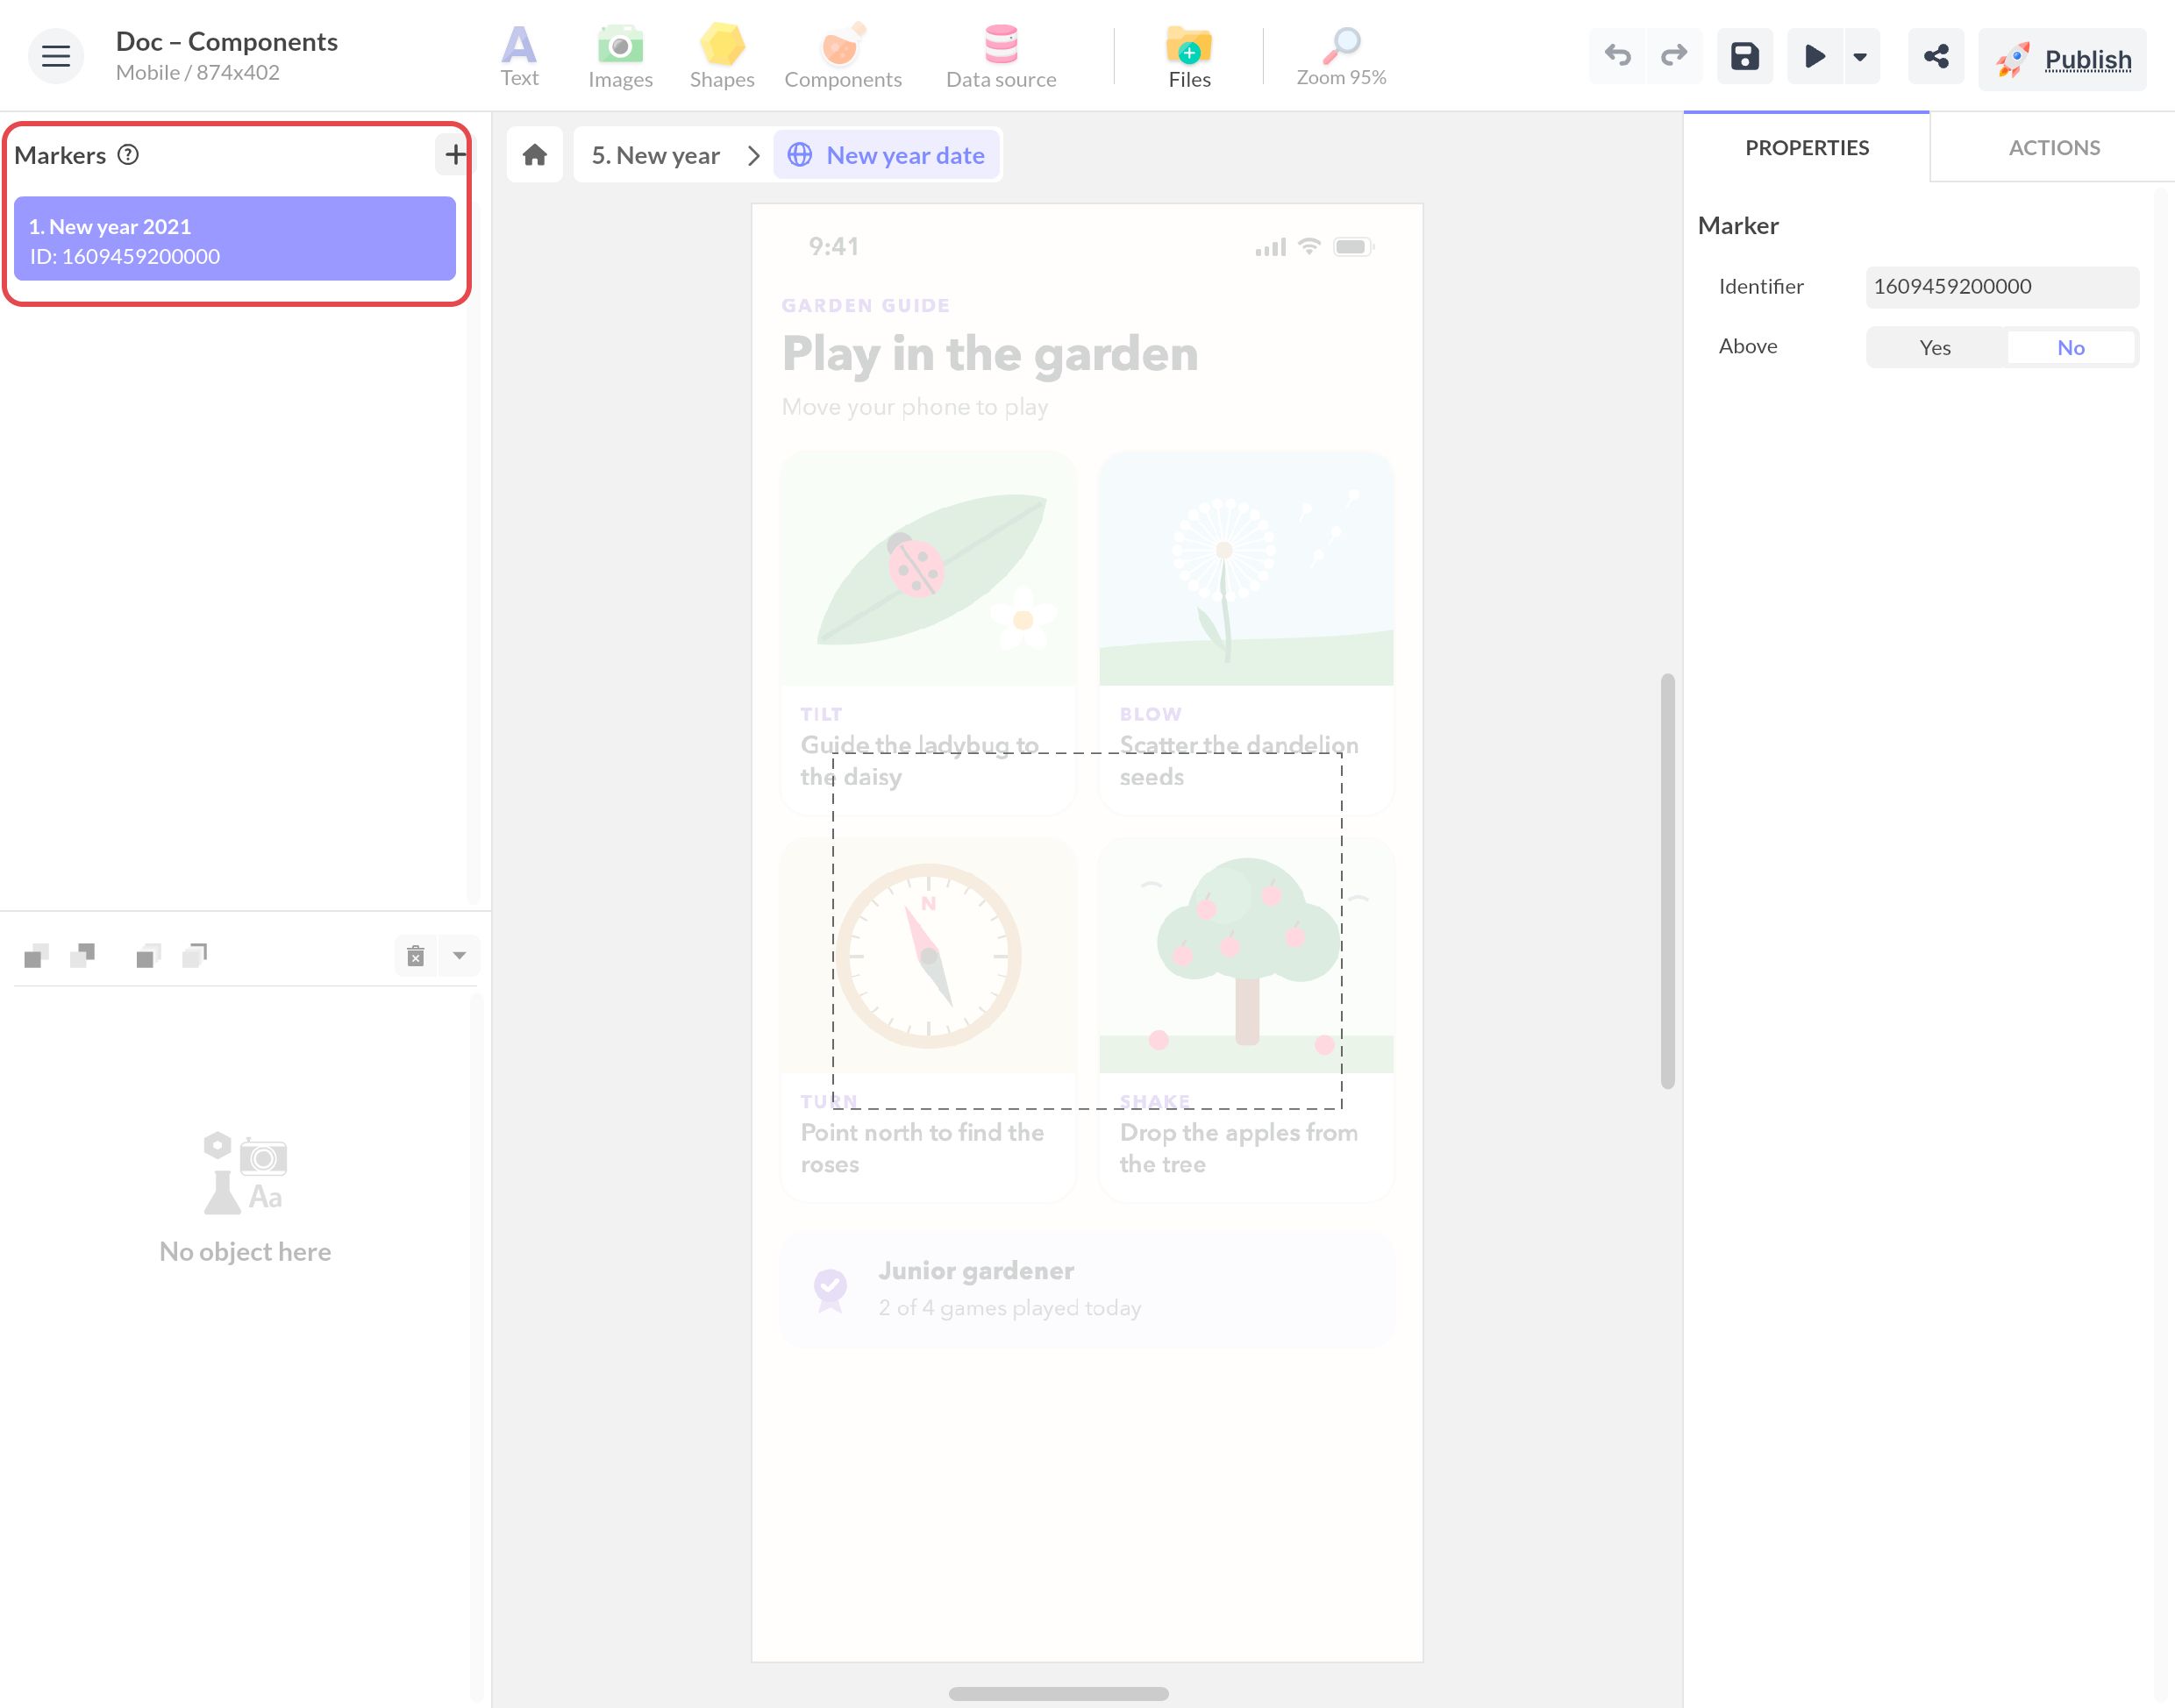Open Markers help question icon
The width and height of the screenshot is (2175, 1708).
(128, 154)
